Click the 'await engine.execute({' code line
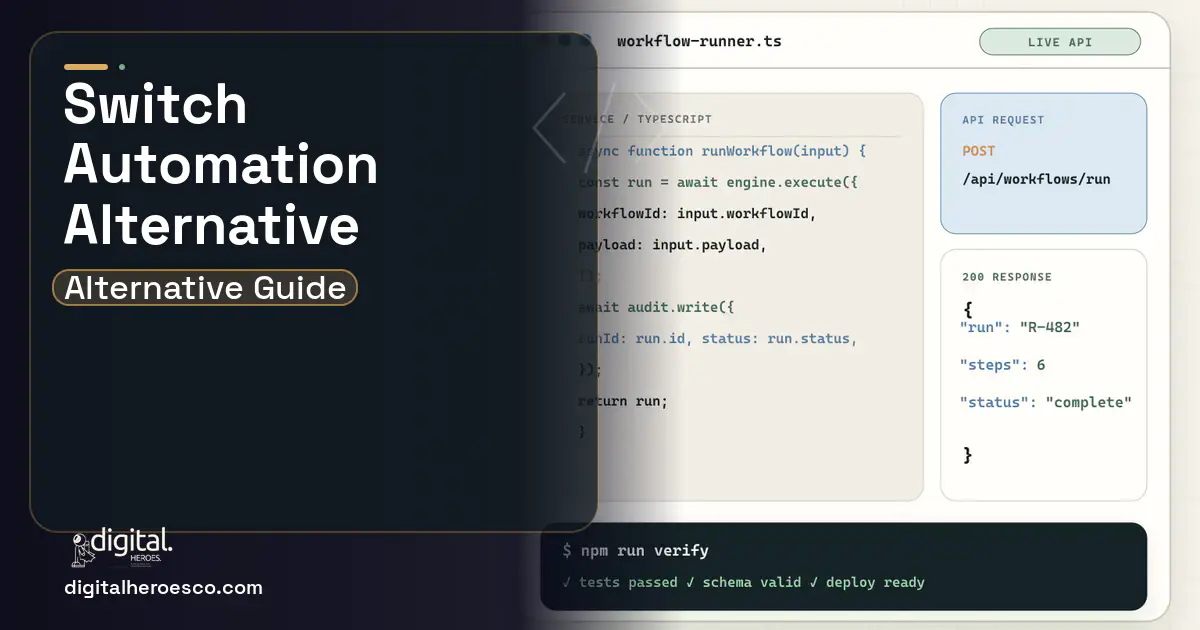This screenshot has width=1200, height=630. (x=718, y=182)
